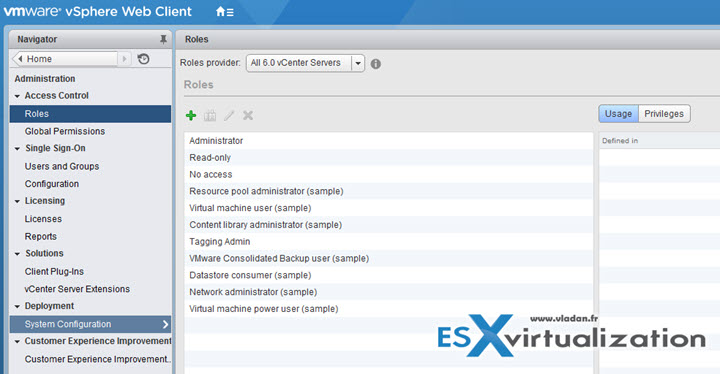Select the Read-only role
This screenshot has width=720, height=374.
point(388,158)
